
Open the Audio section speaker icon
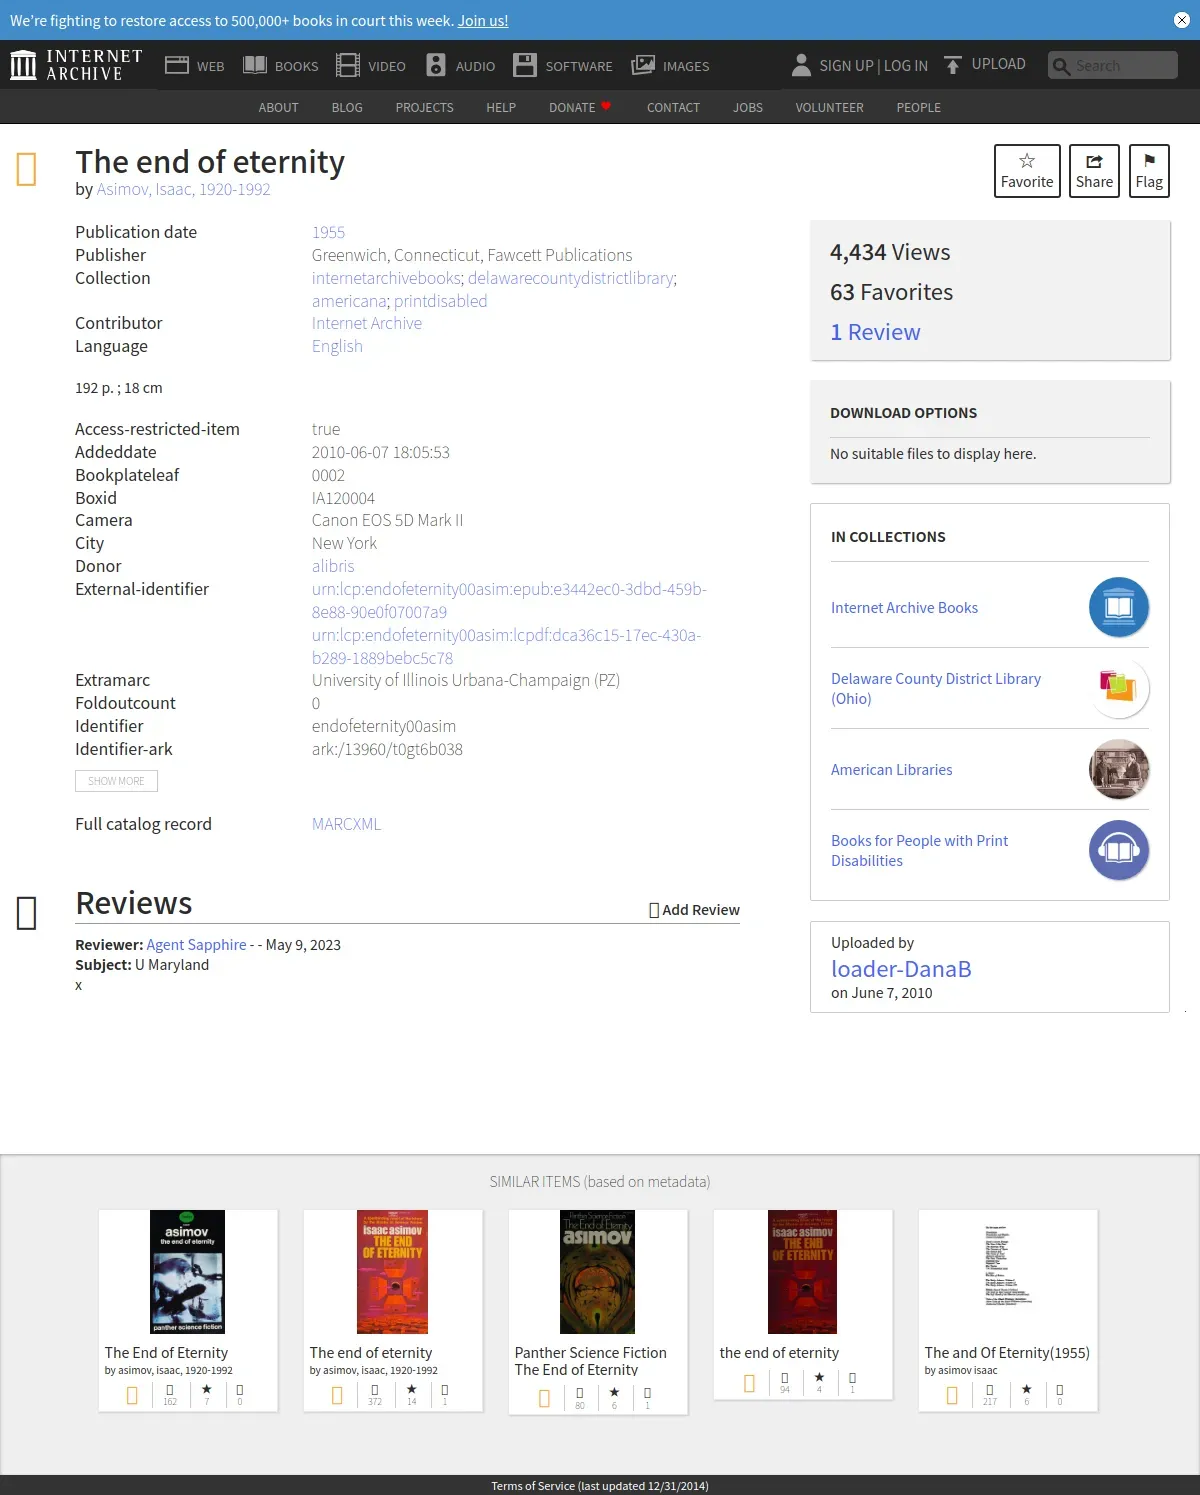(x=436, y=65)
